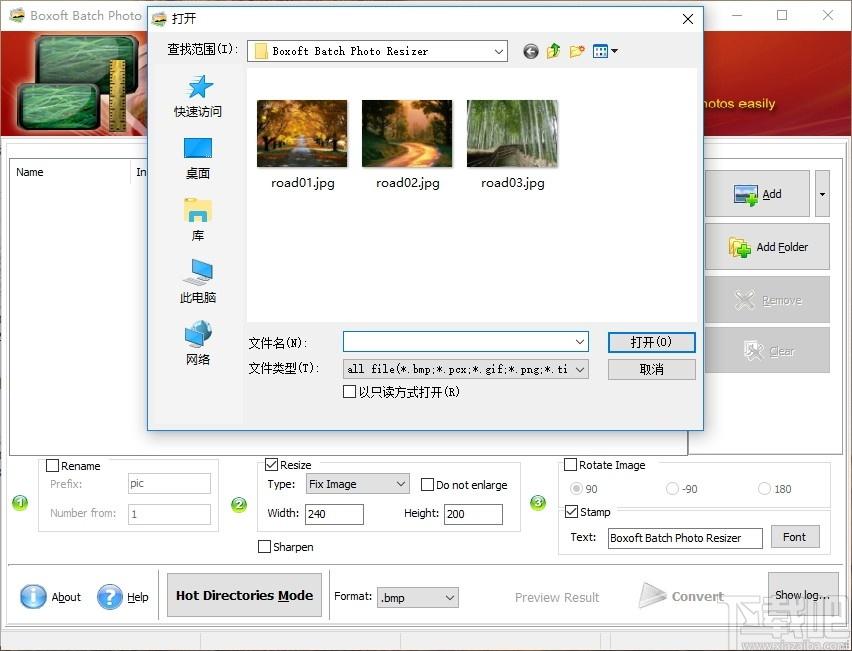Image resolution: width=852 pixels, height=651 pixels.
Task: Create a new folder with the toolbar icon
Action: [x=577, y=51]
